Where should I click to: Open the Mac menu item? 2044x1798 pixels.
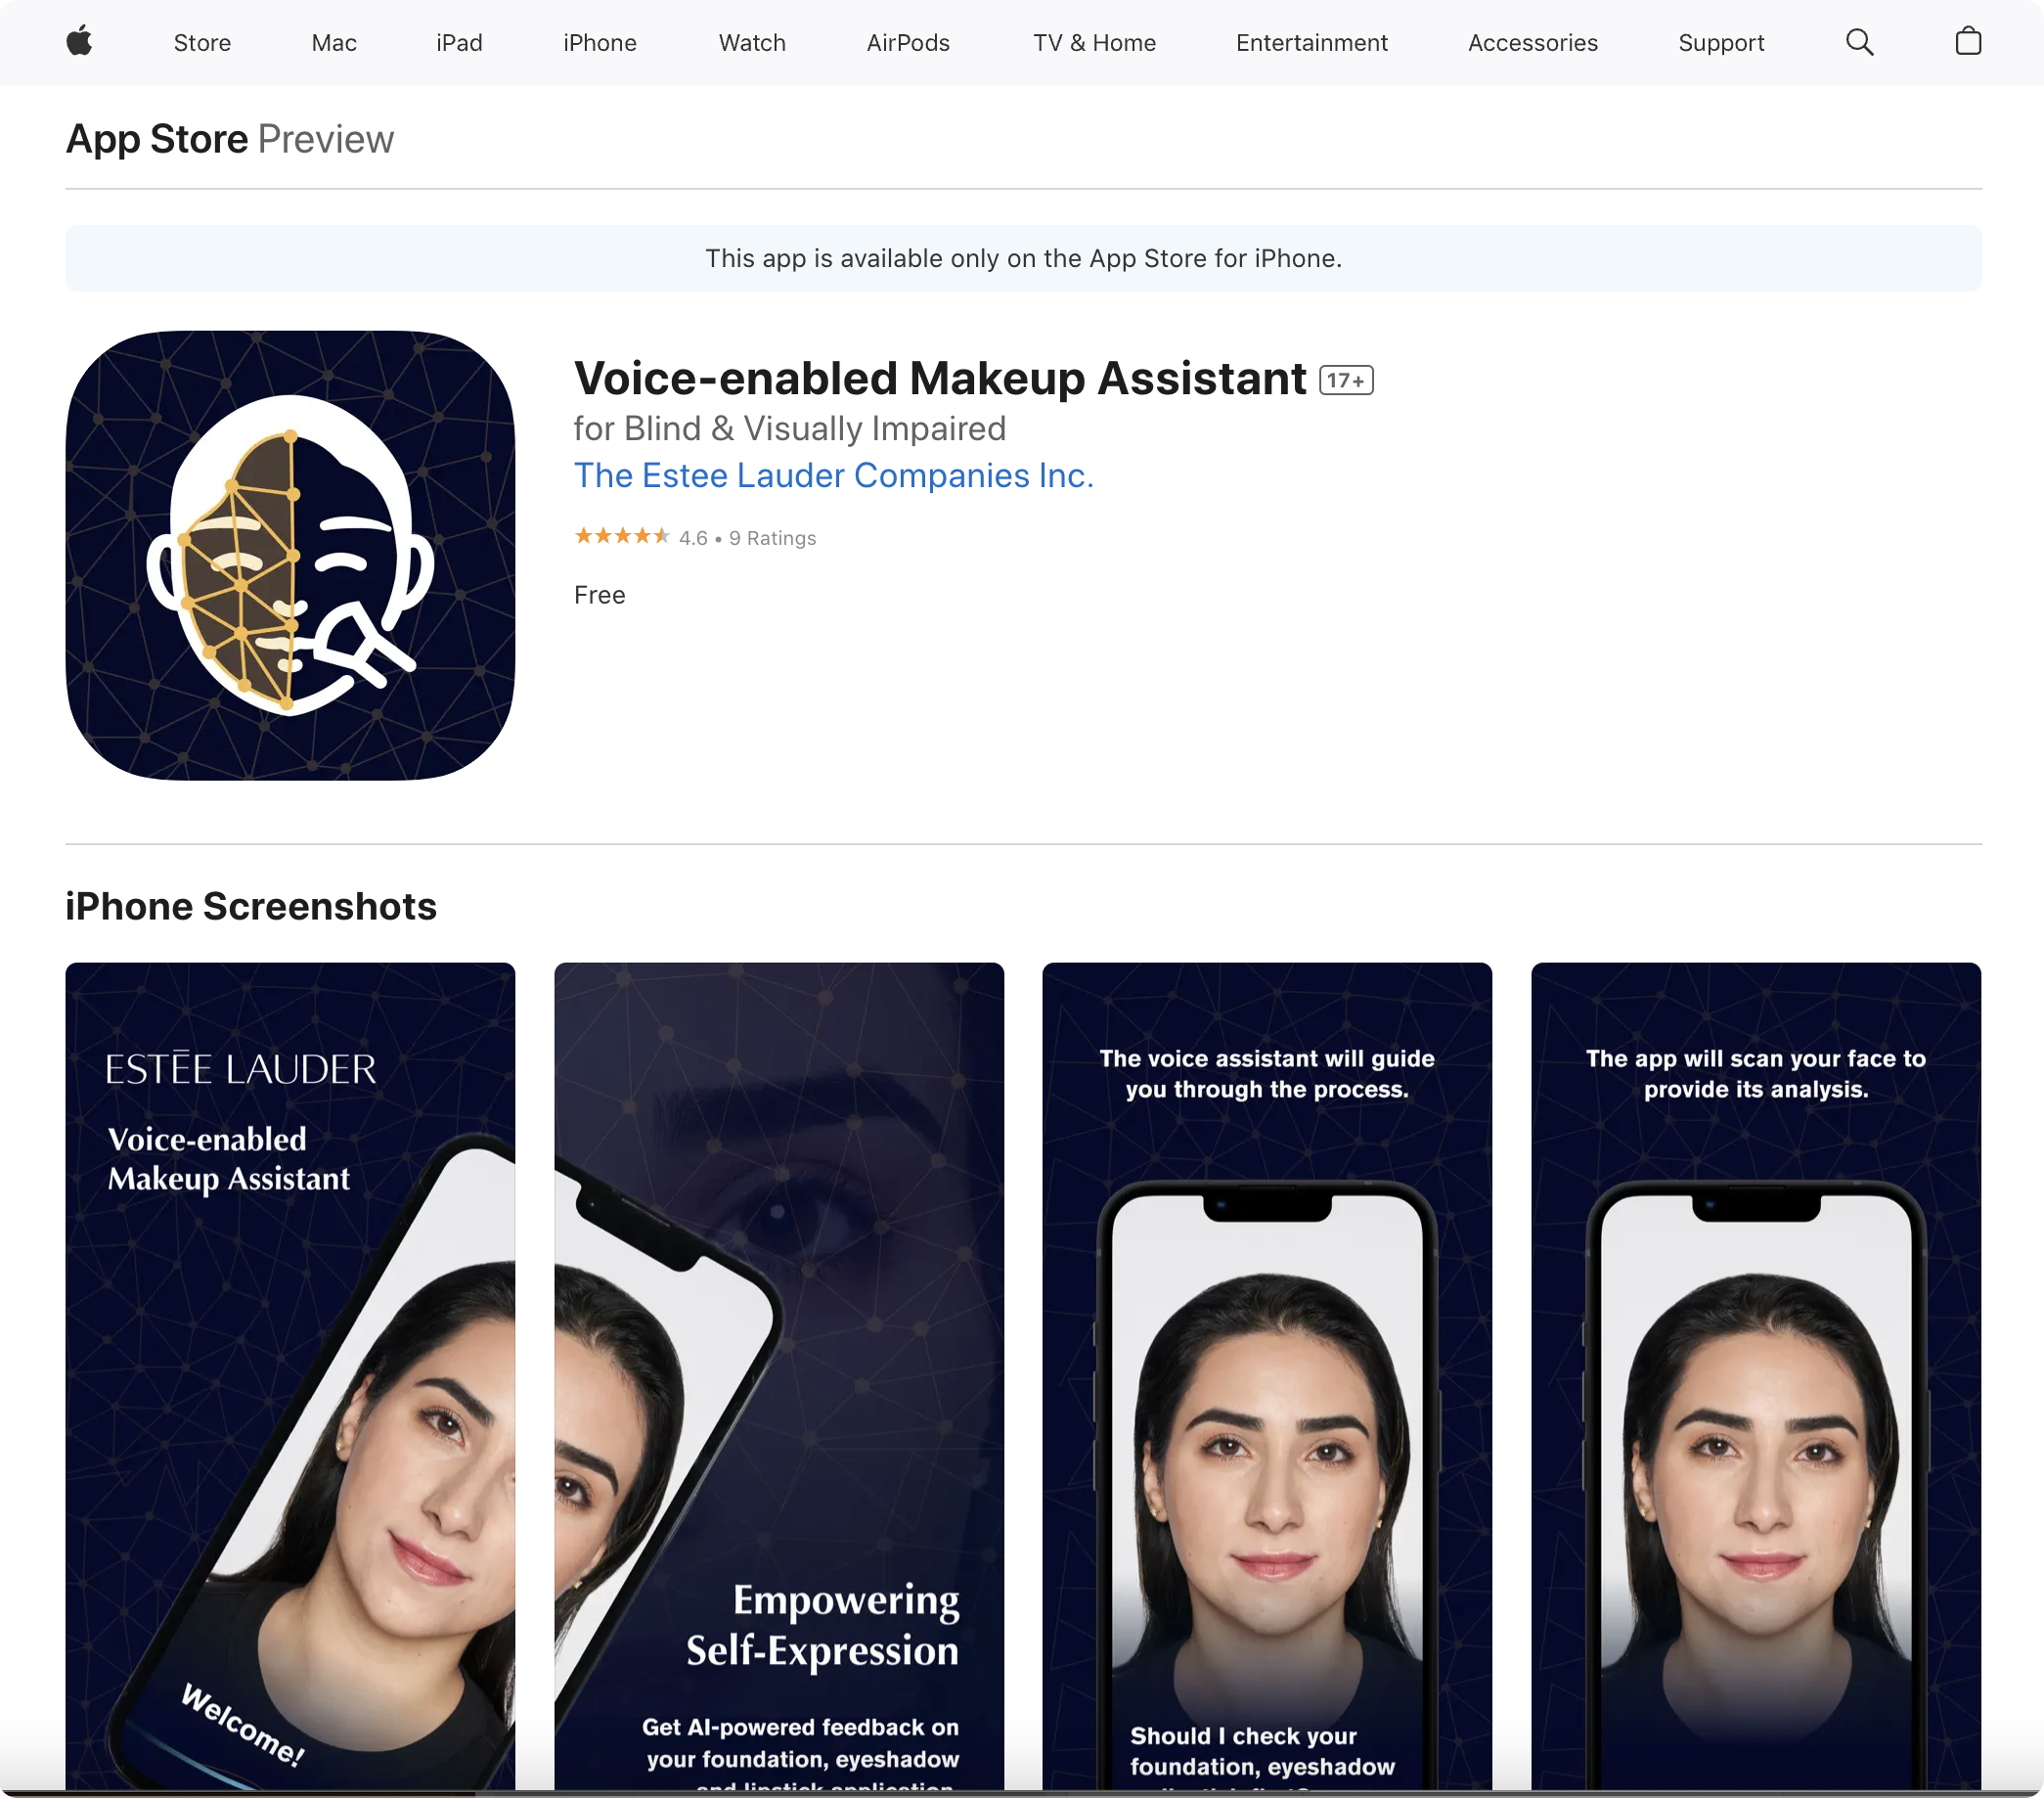pos(334,43)
